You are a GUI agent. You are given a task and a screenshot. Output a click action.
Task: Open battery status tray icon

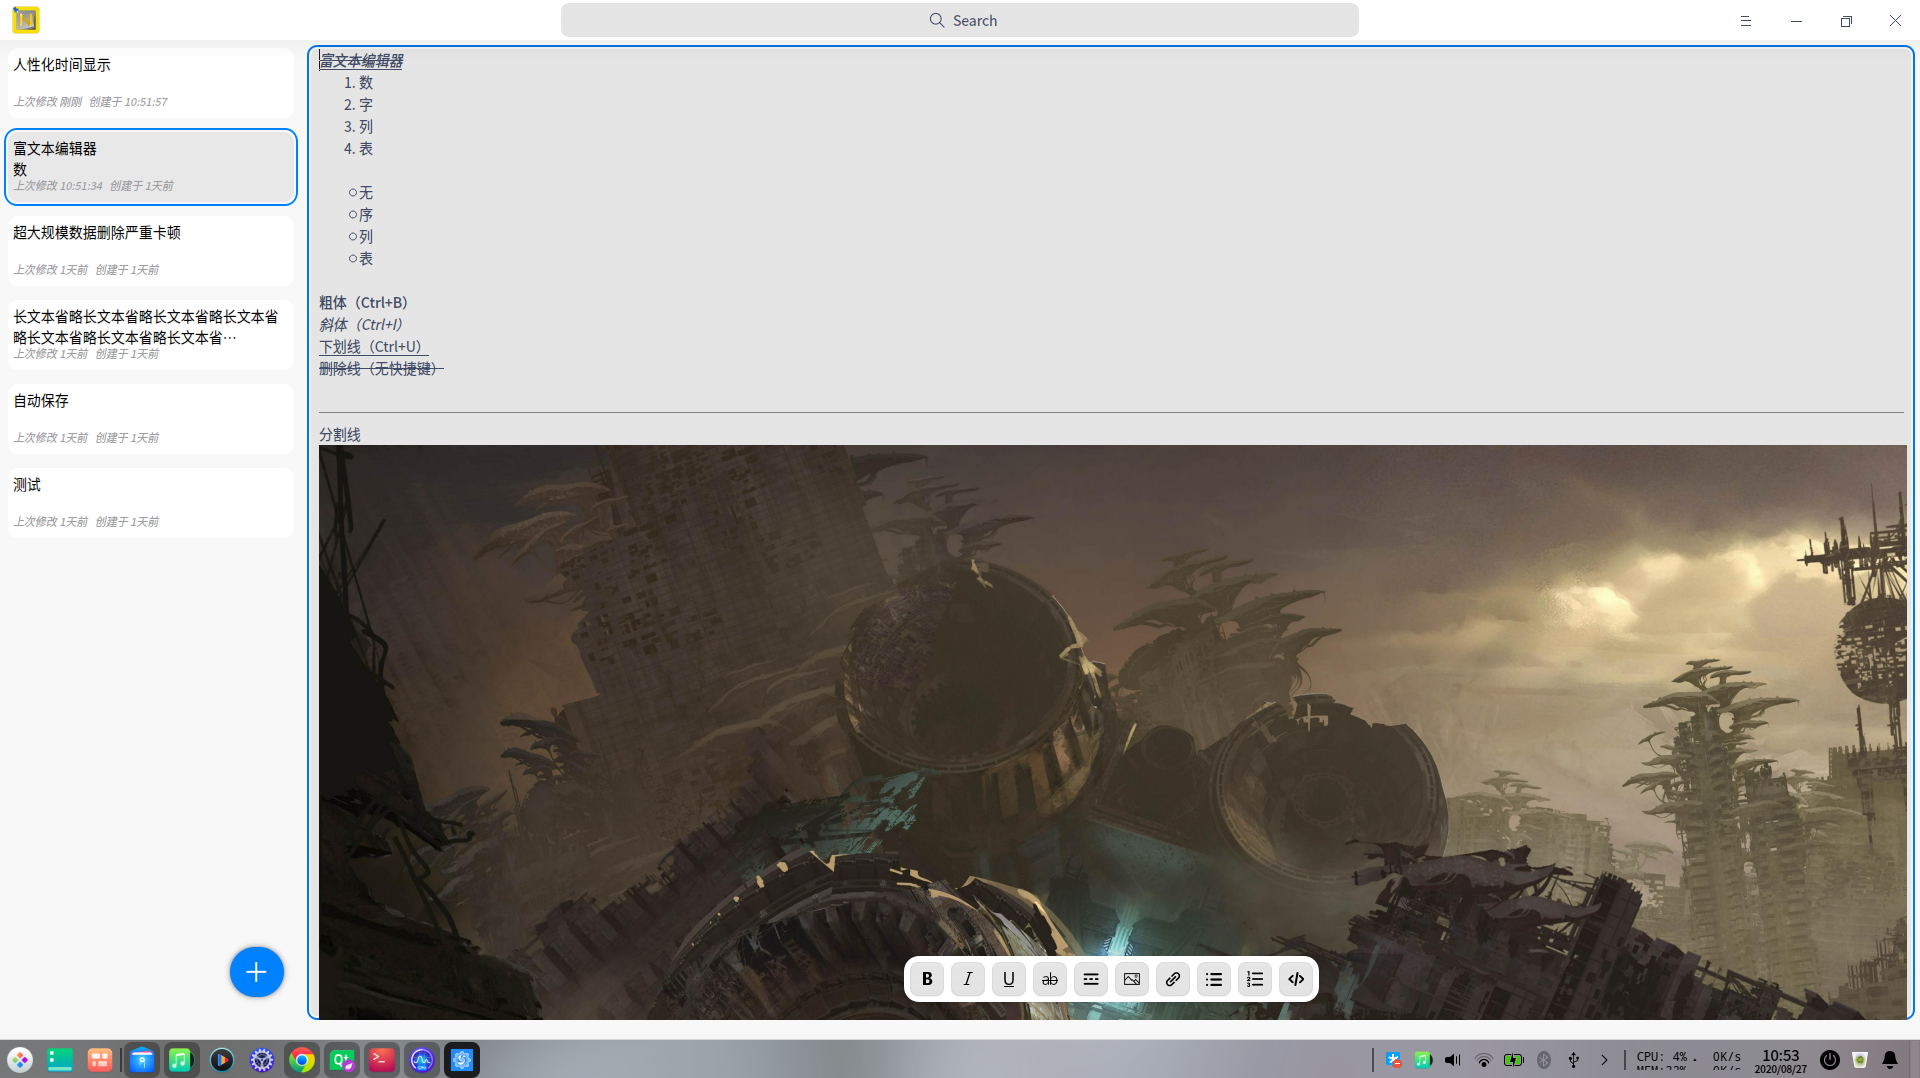[x=1514, y=1060]
